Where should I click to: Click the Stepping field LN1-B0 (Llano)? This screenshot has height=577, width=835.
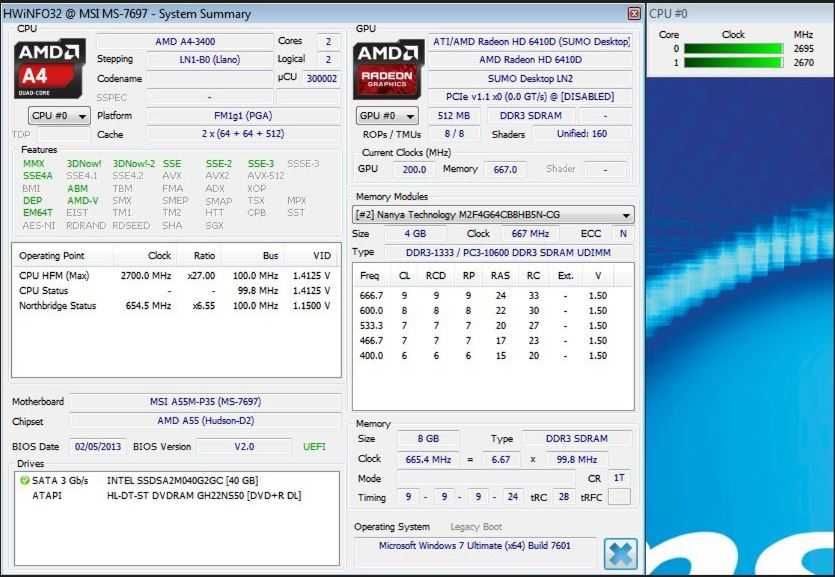coord(210,60)
